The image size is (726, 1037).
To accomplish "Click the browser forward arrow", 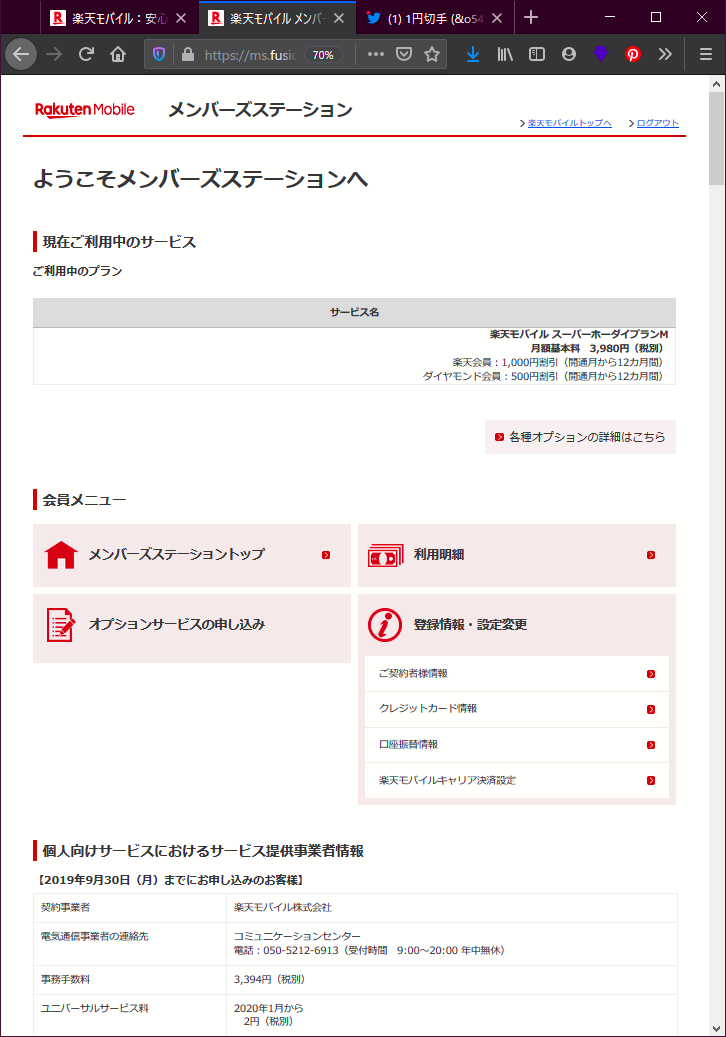I will (x=54, y=54).
